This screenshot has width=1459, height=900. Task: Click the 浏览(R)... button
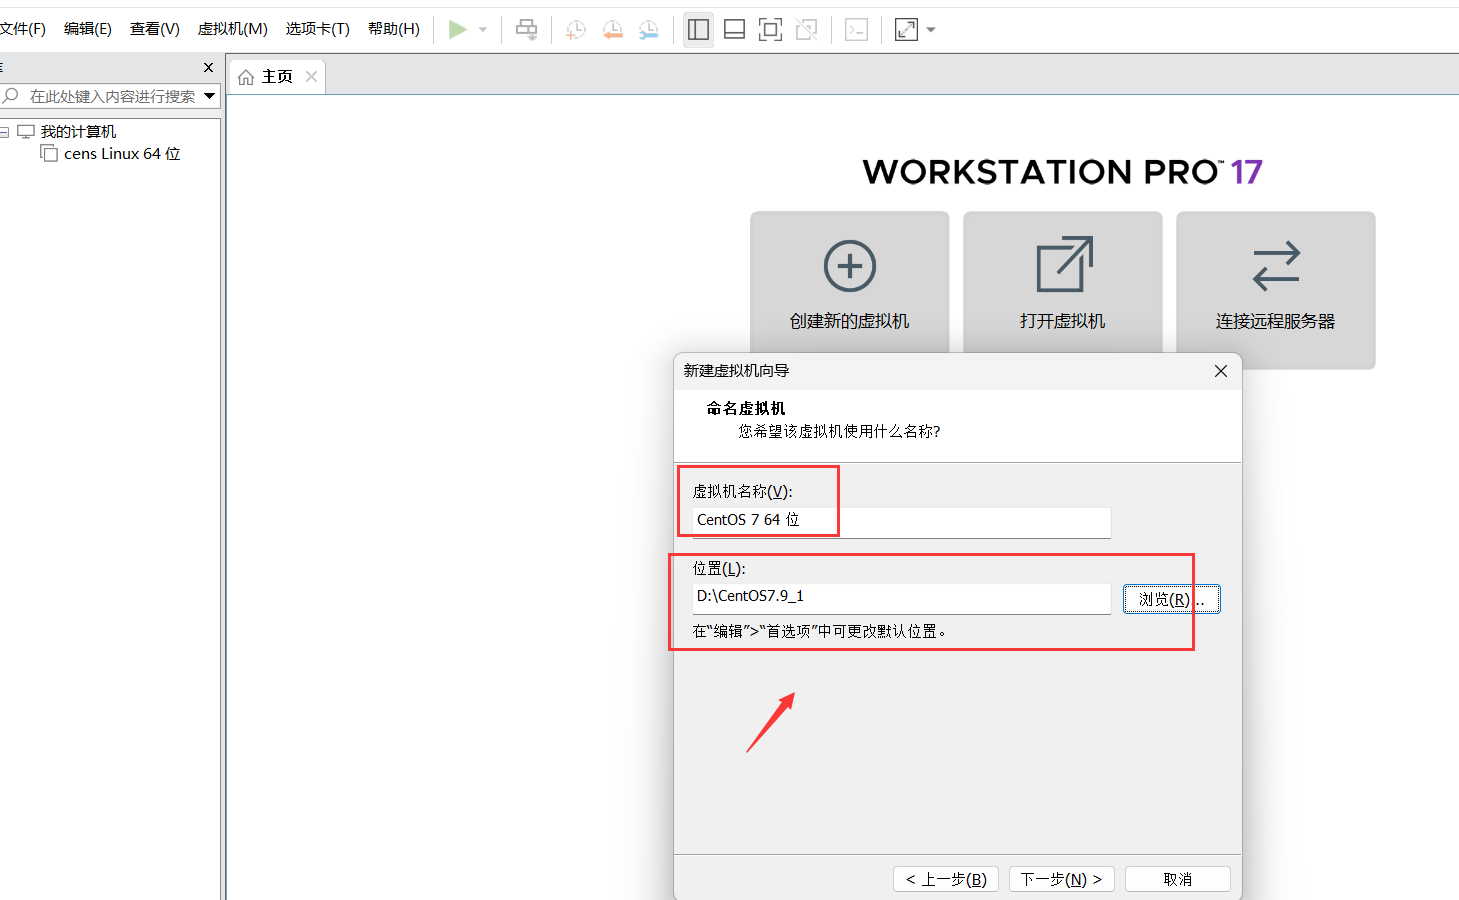coord(1171,599)
